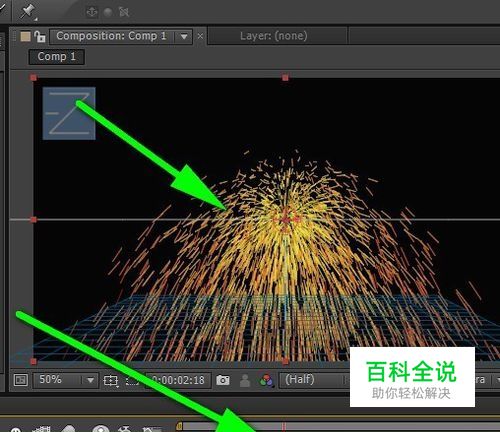Click the Show Snapshot person icon

245,380
